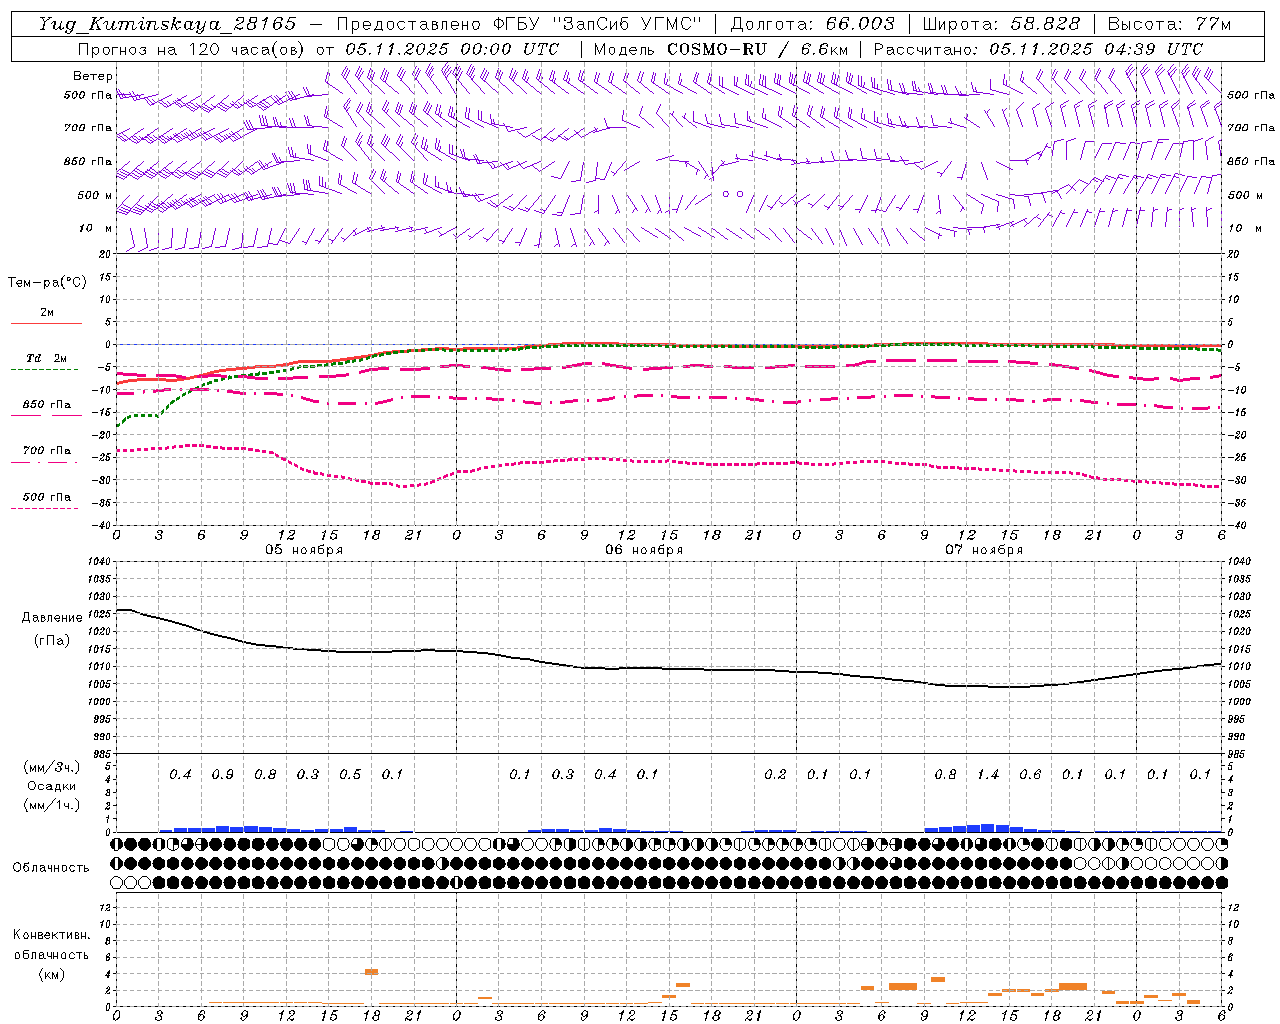Image resolution: width=1280 pixels, height=1024 pixels.
Task: Click the 1.4 precipitation amount value
Action: tap(988, 775)
